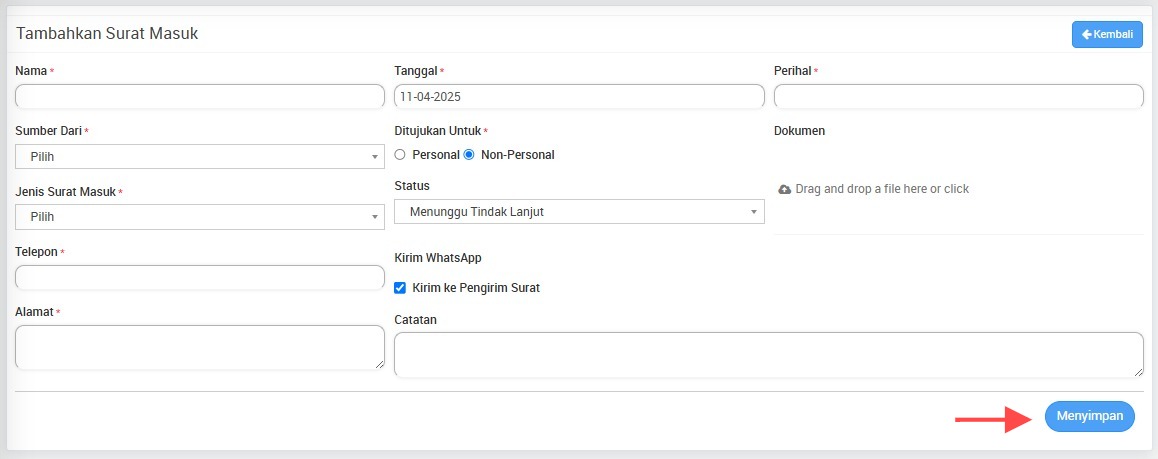Click into the Perihal input field
1158x459 pixels.
click(x=959, y=97)
